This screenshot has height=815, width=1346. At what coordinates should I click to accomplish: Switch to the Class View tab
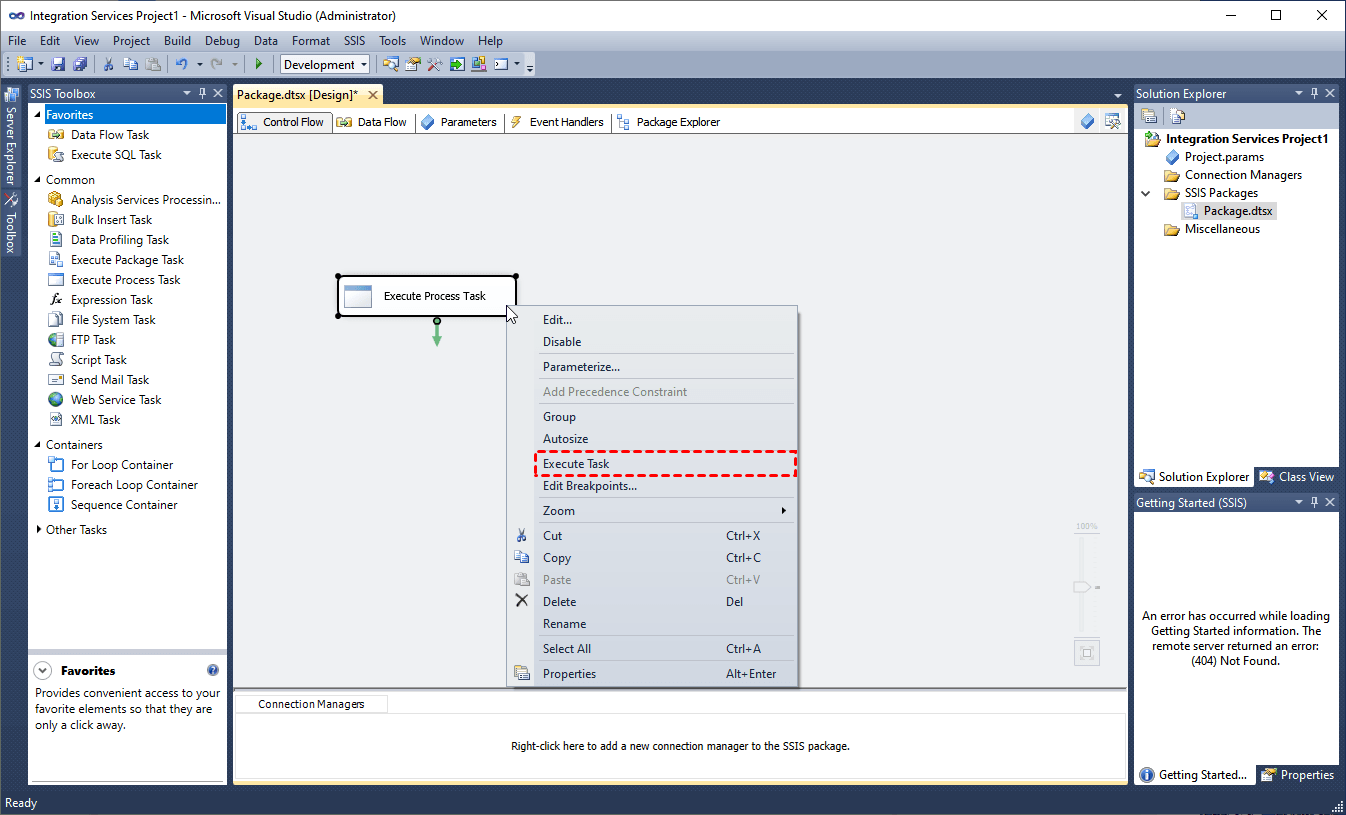click(x=1297, y=477)
